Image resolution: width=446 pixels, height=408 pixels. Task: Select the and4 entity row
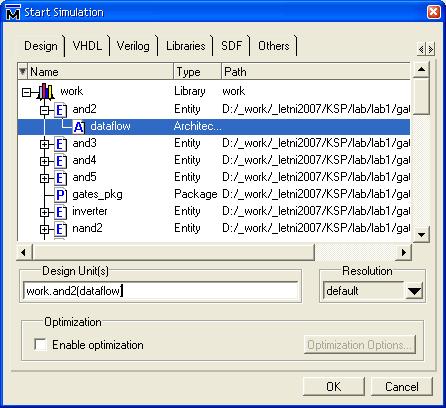coord(214,161)
